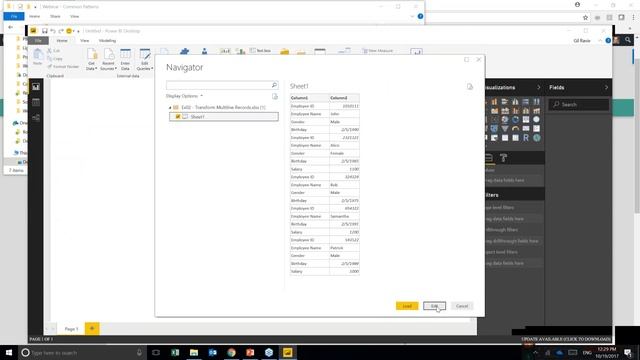Click the Load button in Navigator

pos(407,306)
